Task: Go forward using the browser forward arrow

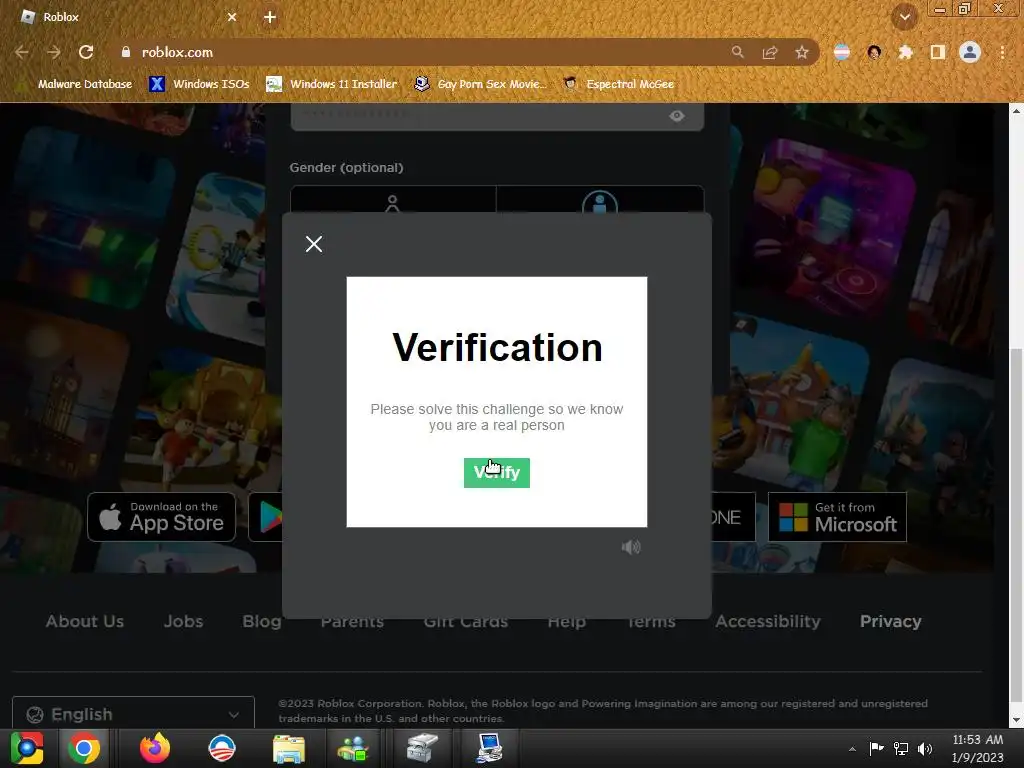Action: pos(54,52)
